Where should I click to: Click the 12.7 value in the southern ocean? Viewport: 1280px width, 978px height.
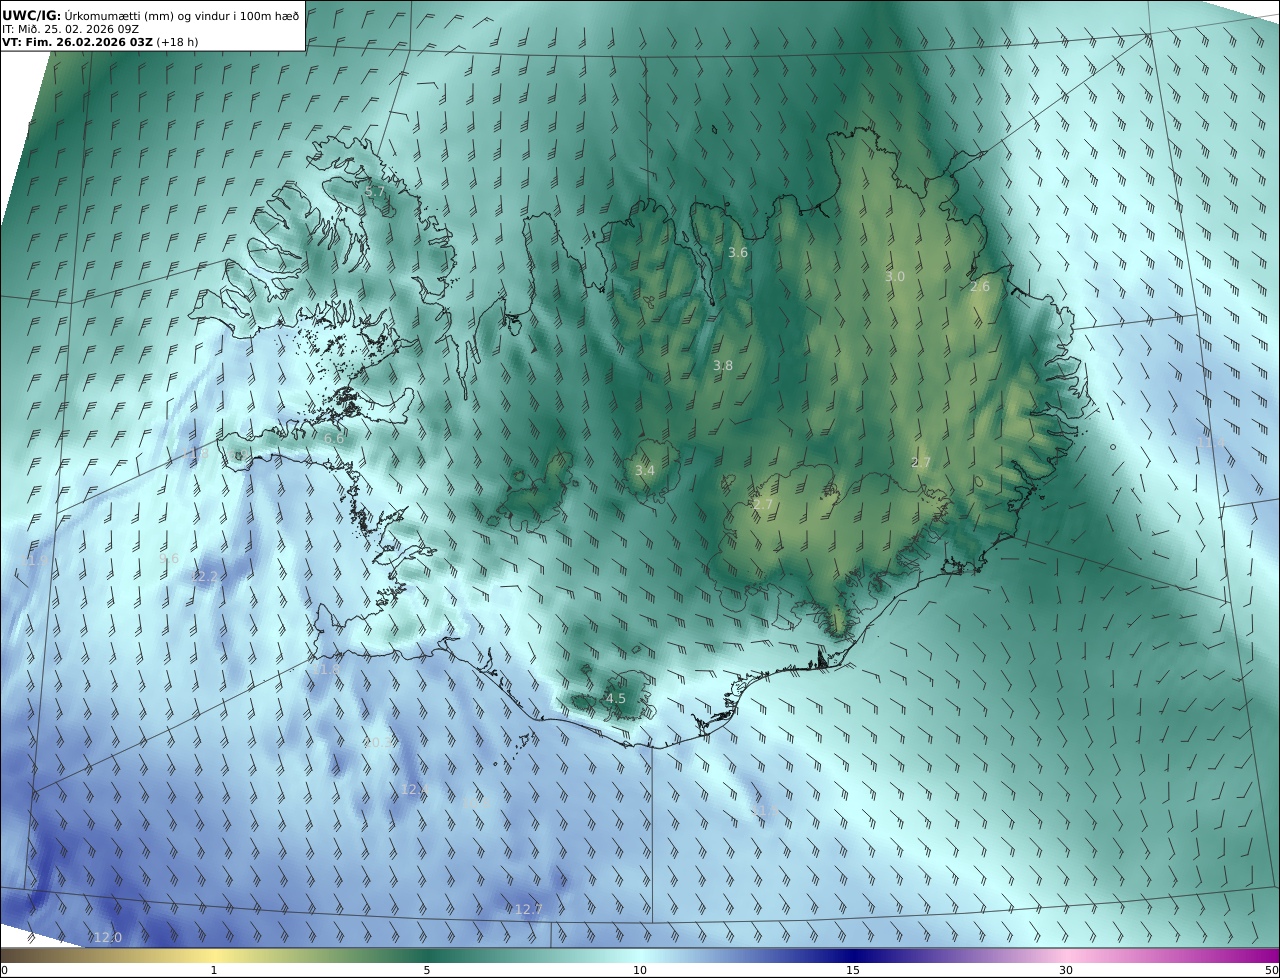click(x=529, y=909)
